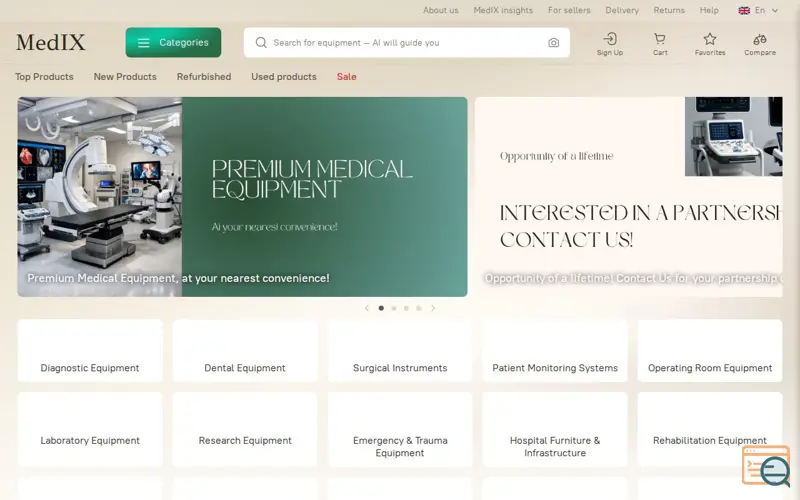Go to Refurbished tab
This screenshot has width=800, height=500.
[204, 77]
